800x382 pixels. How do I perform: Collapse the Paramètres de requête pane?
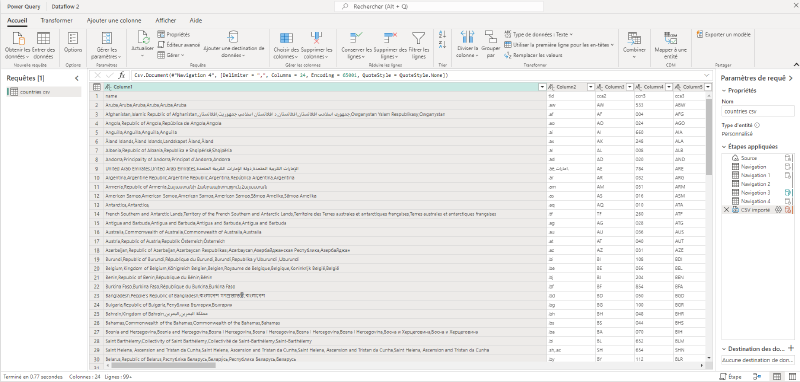tap(790, 79)
